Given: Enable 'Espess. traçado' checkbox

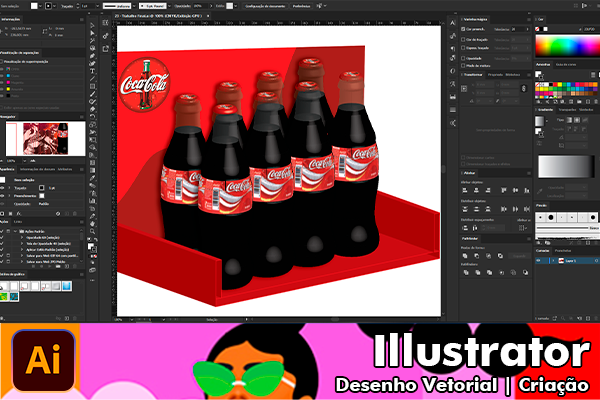Looking at the screenshot, I should coord(463,48).
